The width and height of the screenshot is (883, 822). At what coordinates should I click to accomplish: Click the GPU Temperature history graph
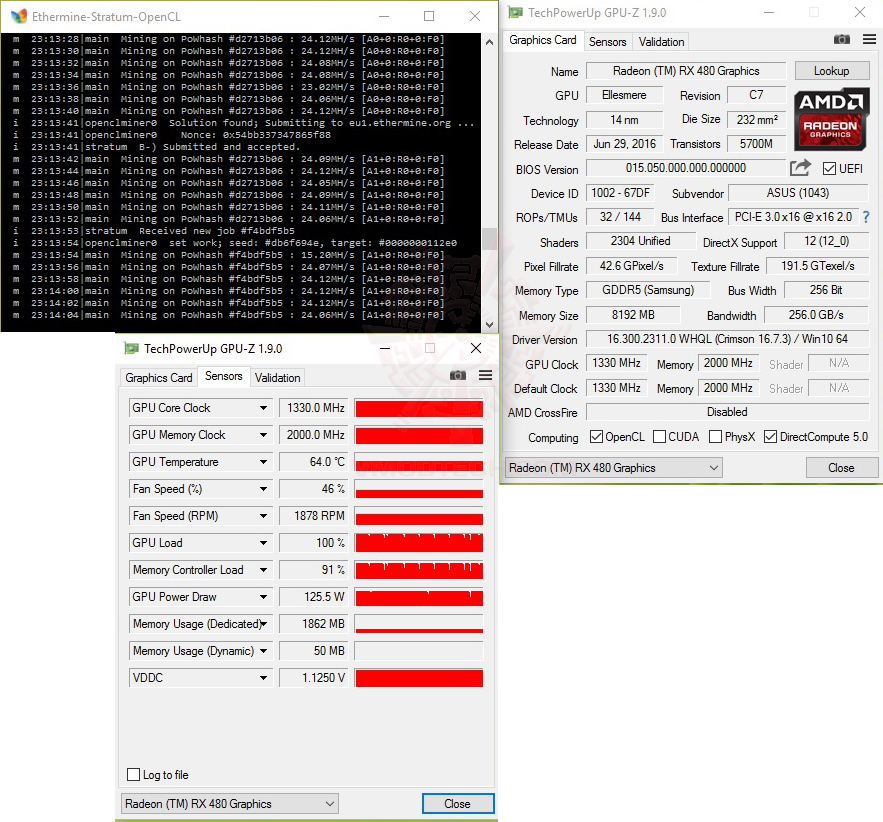pos(419,462)
